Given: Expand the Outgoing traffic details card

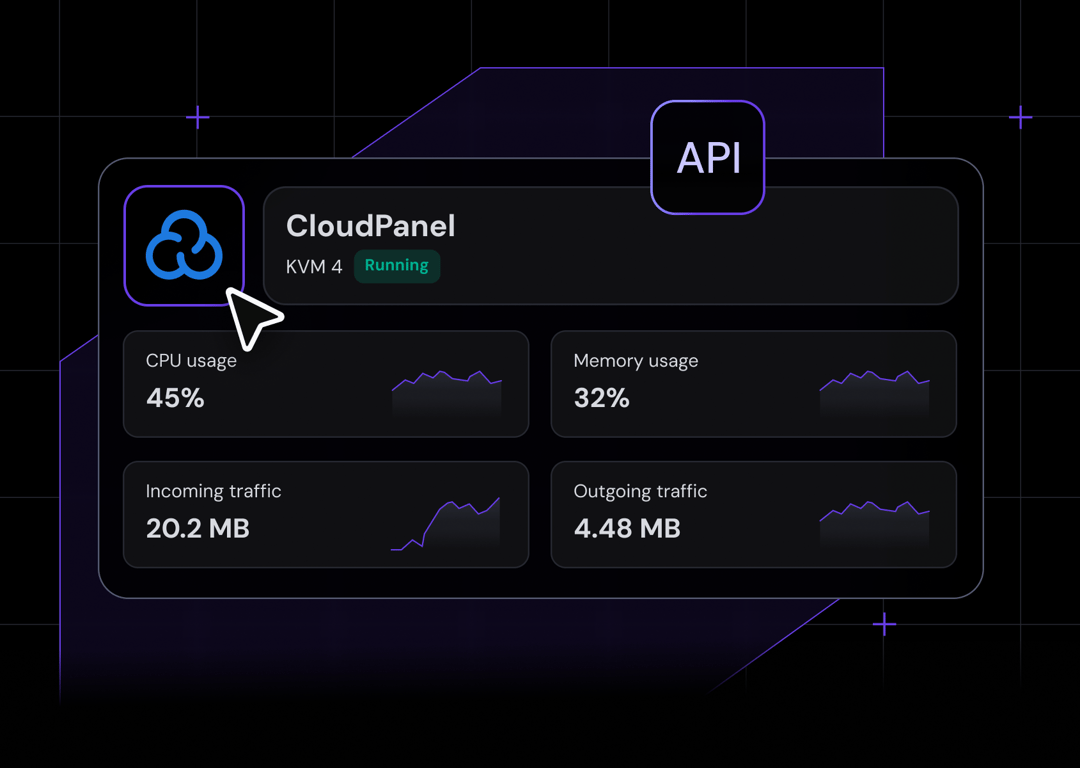Looking at the screenshot, I should point(753,514).
